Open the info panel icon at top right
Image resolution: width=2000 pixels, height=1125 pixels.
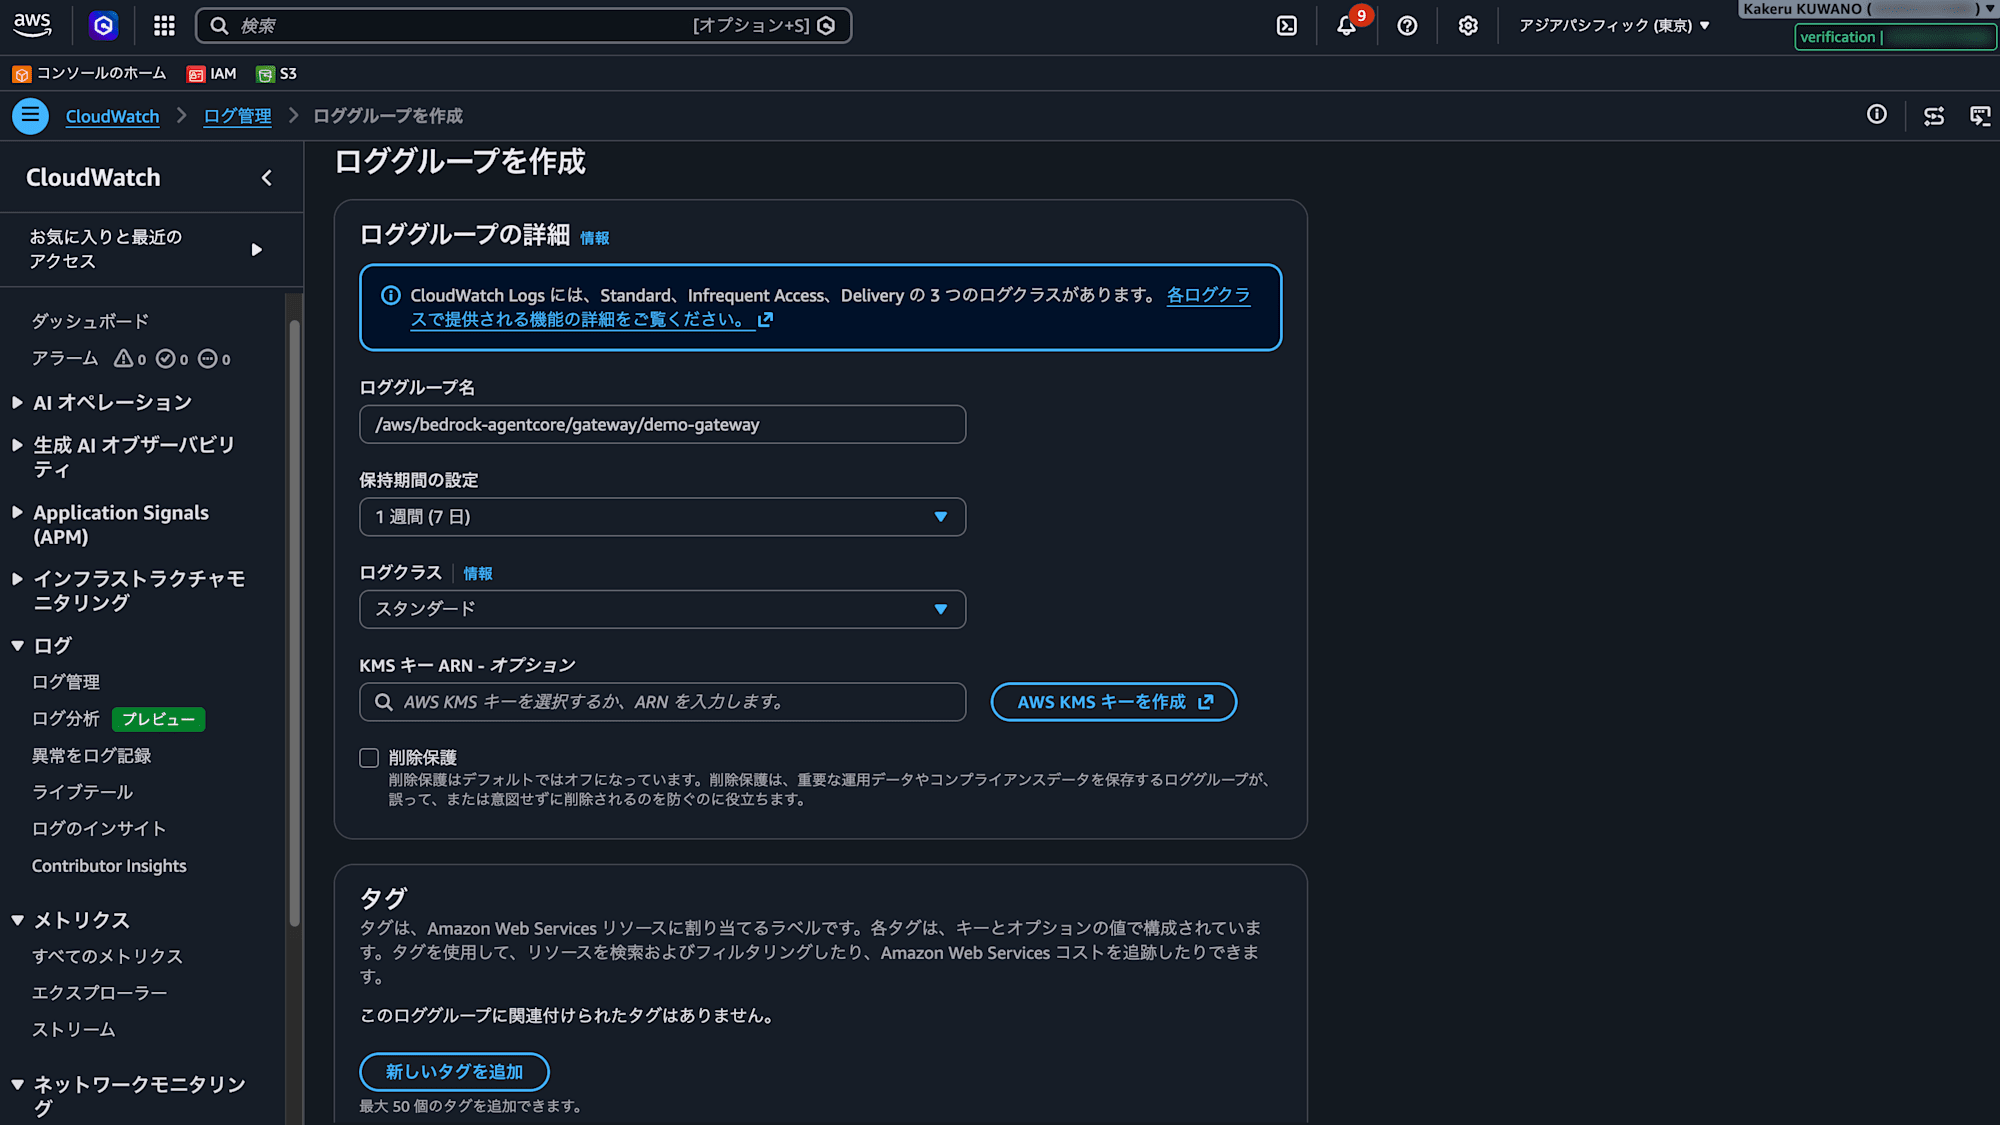(1877, 115)
